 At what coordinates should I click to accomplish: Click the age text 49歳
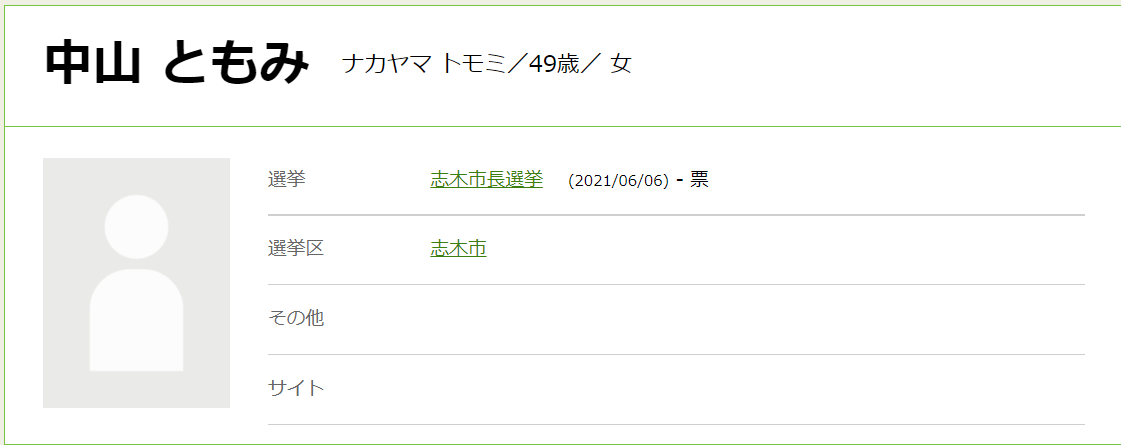tap(555, 64)
